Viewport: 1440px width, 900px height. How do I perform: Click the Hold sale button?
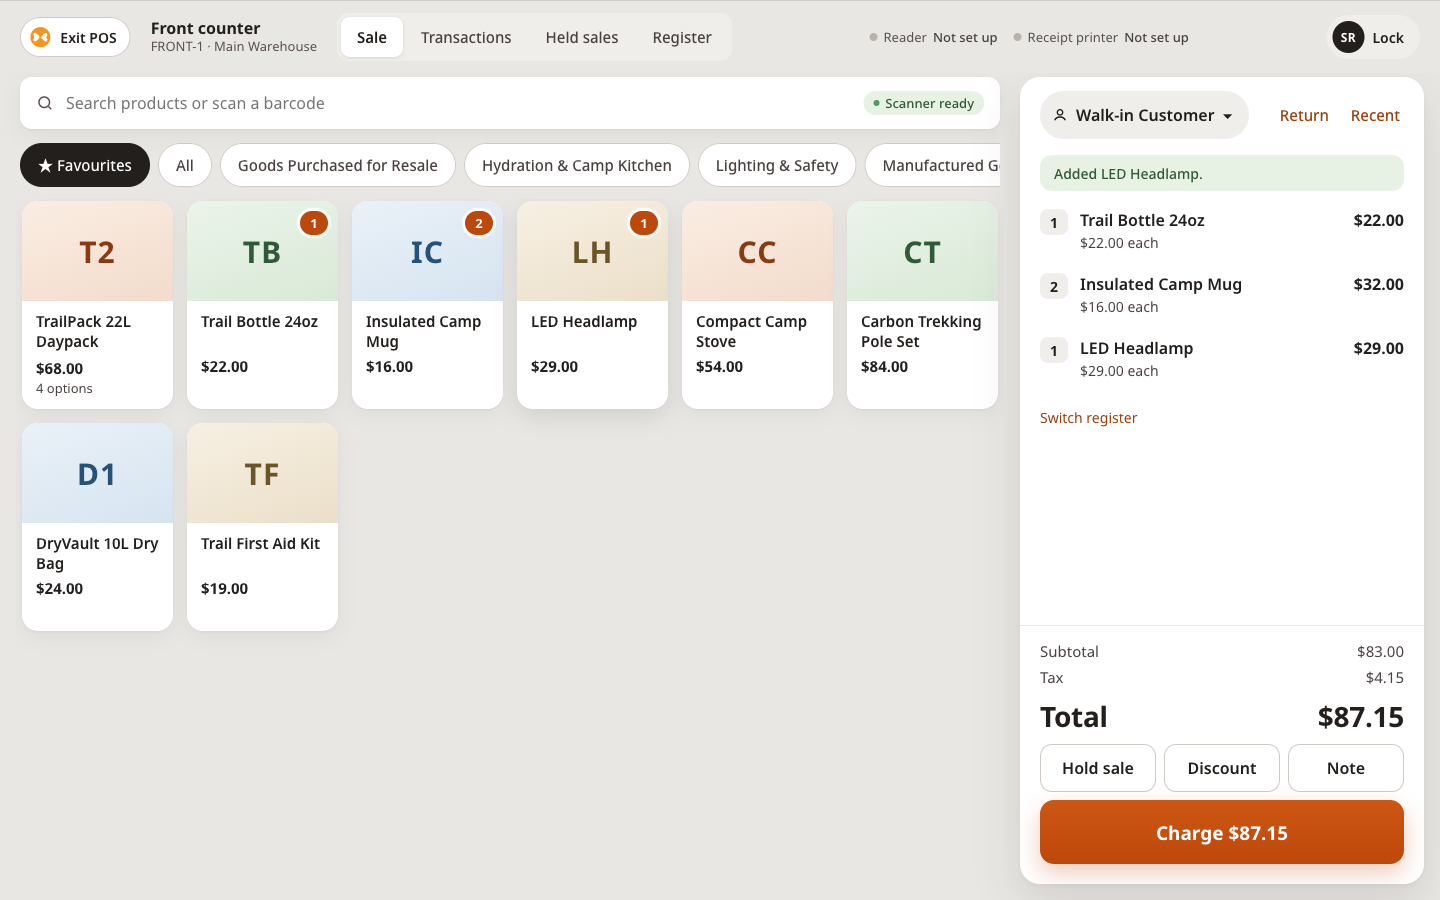[1098, 768]
